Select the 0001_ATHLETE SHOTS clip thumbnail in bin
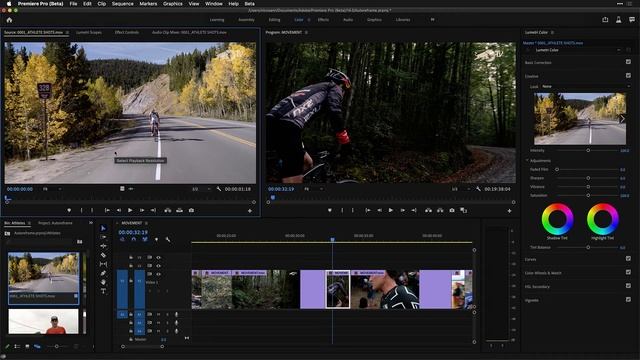Screen dimensions: 640x360 pos(44,272)
